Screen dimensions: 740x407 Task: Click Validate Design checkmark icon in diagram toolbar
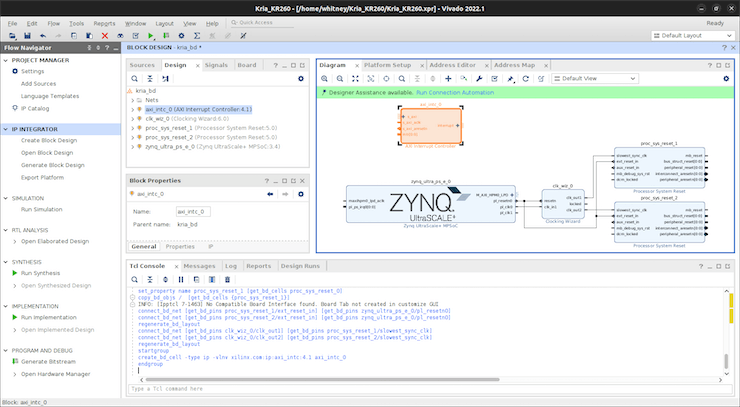pos(494,78)
